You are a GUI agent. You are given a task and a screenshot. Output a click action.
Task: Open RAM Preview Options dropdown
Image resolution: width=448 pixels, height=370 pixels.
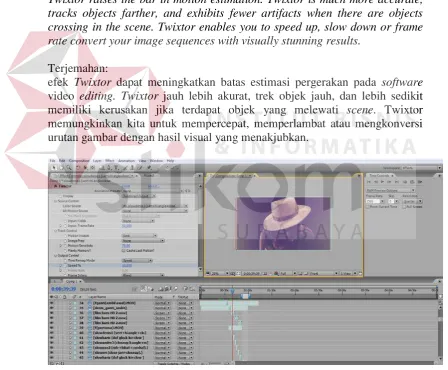(x=390, y=190)
